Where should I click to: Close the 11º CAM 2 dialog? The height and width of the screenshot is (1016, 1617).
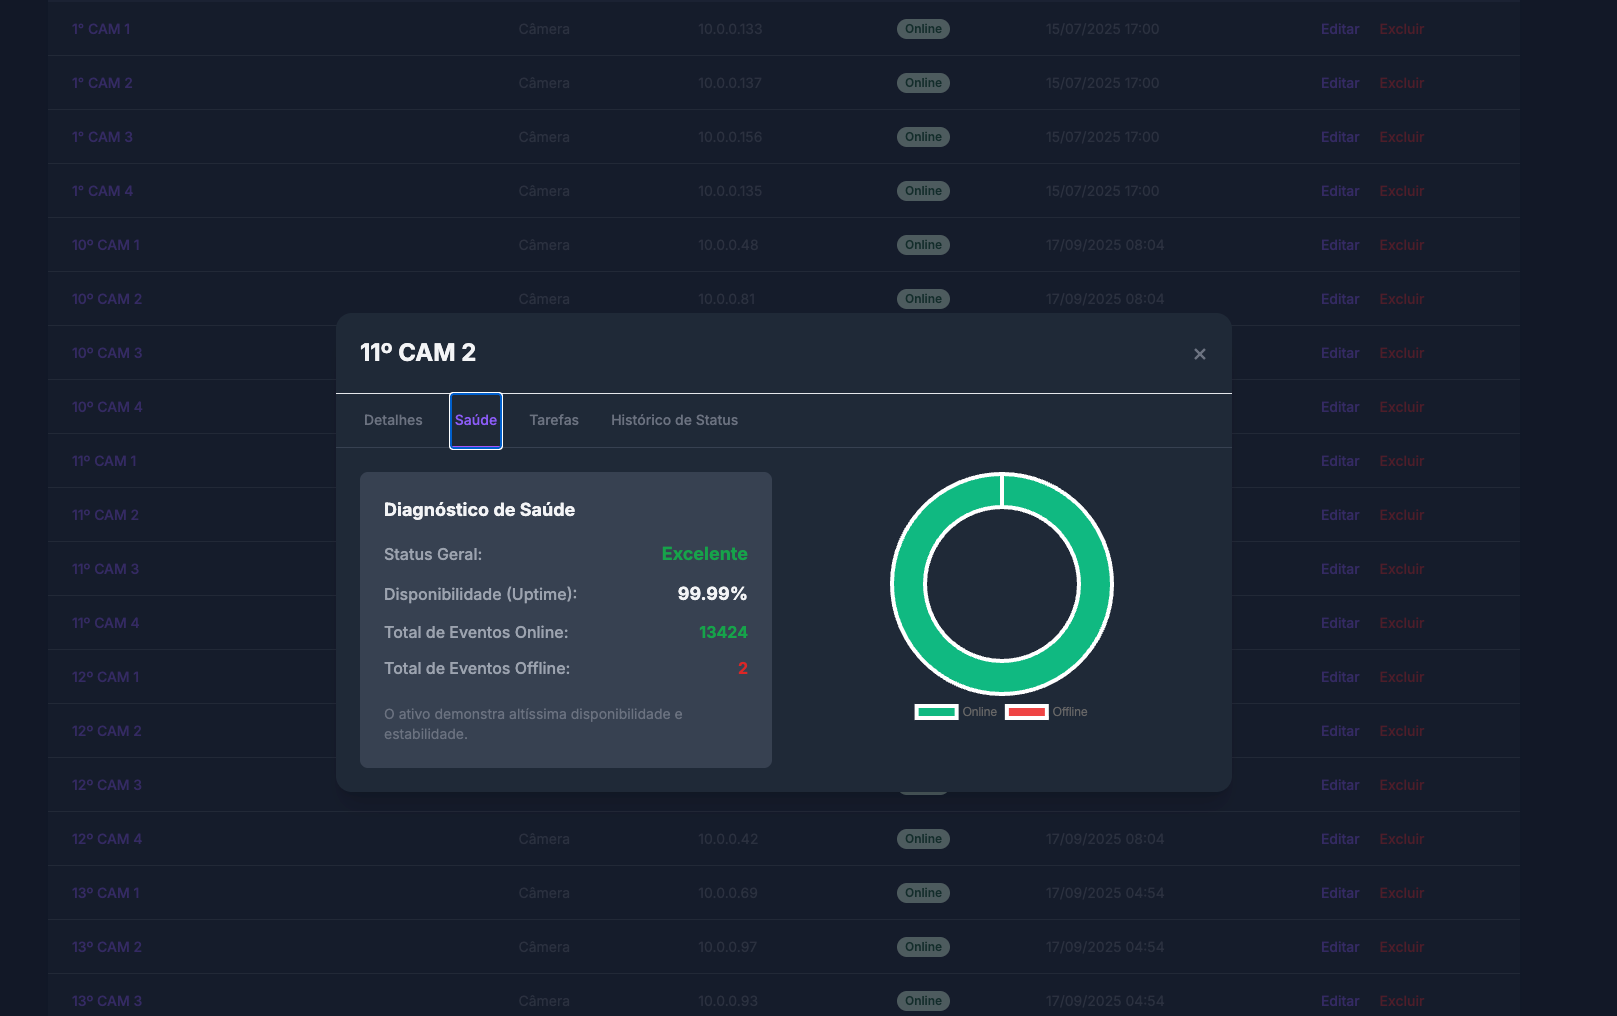1199,354
